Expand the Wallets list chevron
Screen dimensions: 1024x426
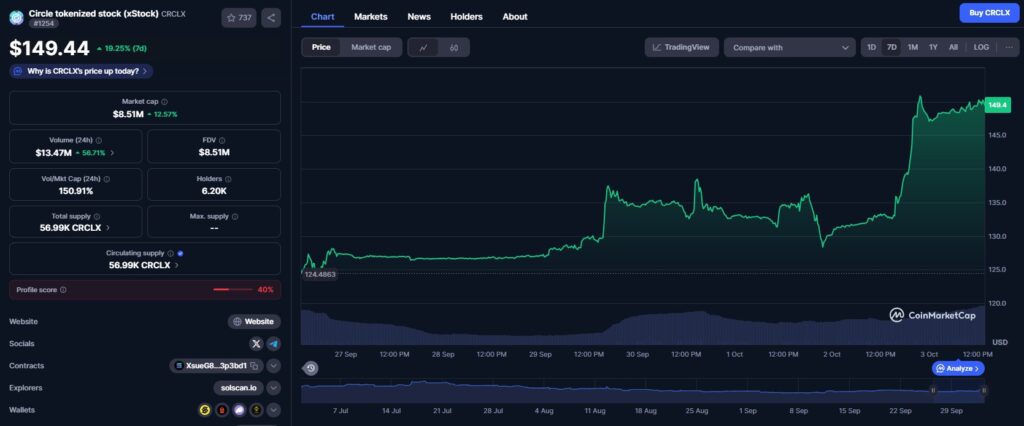pos(273,410)
